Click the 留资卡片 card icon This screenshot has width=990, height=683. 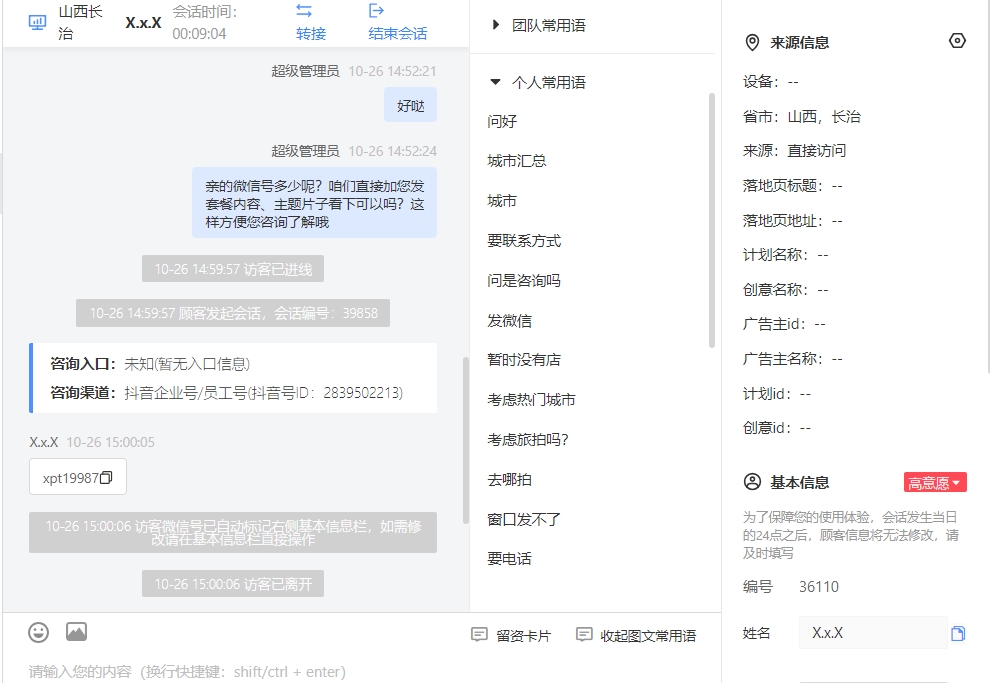pyautogui.click(x=479, y=634)
